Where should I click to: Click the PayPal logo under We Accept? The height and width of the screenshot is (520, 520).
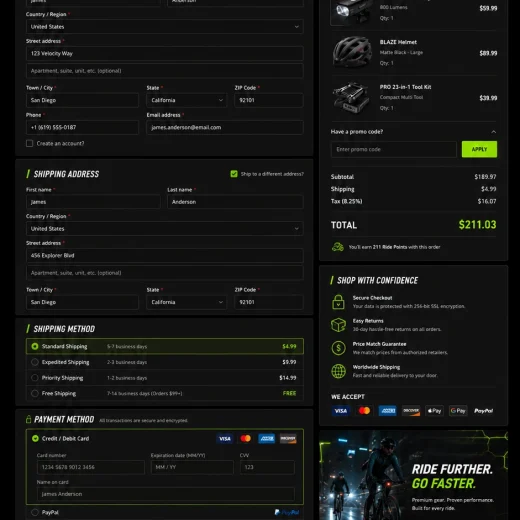[x=483, y=411]
